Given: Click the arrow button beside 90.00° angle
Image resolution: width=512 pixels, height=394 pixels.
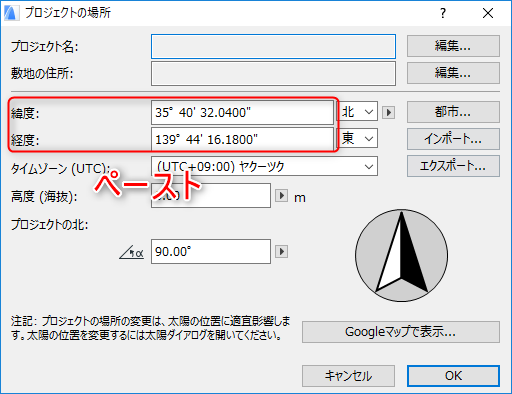Looking at the screenshot, I should coord(281,251).
